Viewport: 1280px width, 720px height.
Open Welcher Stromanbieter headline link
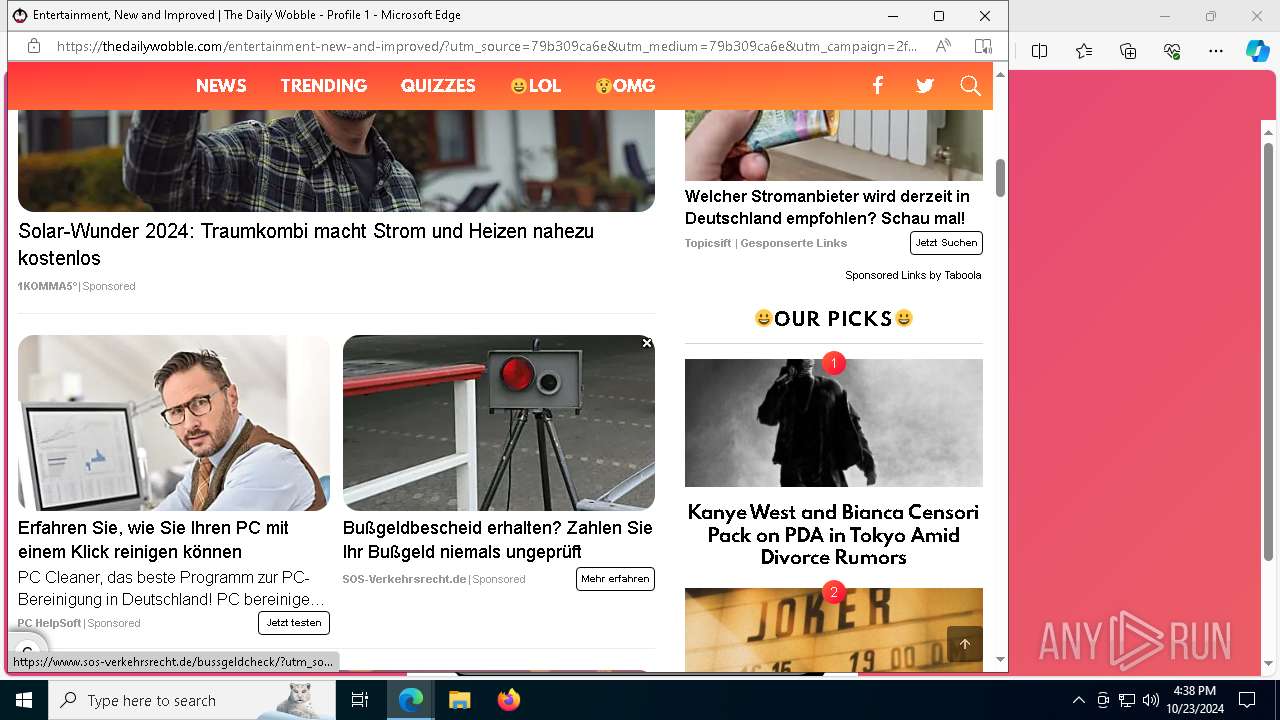click(827, 207)
